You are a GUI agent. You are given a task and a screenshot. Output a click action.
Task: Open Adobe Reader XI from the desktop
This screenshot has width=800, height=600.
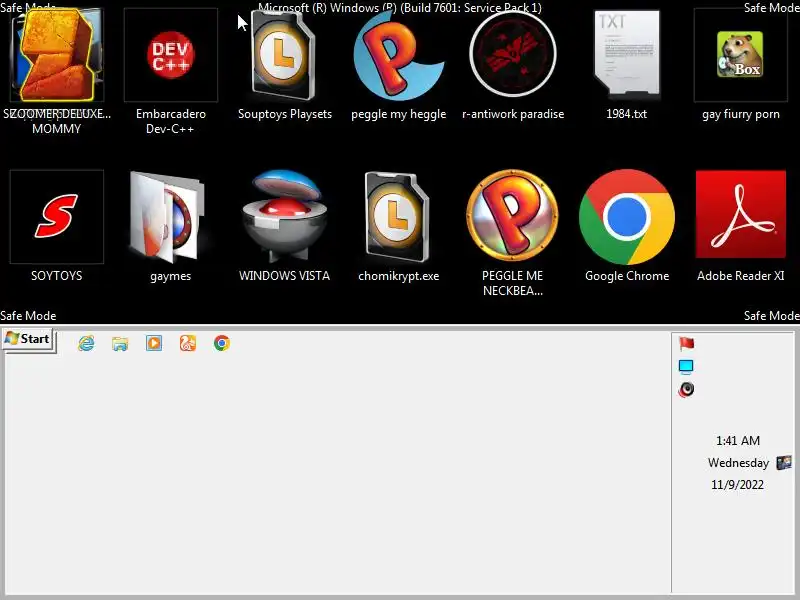(740, 214)
